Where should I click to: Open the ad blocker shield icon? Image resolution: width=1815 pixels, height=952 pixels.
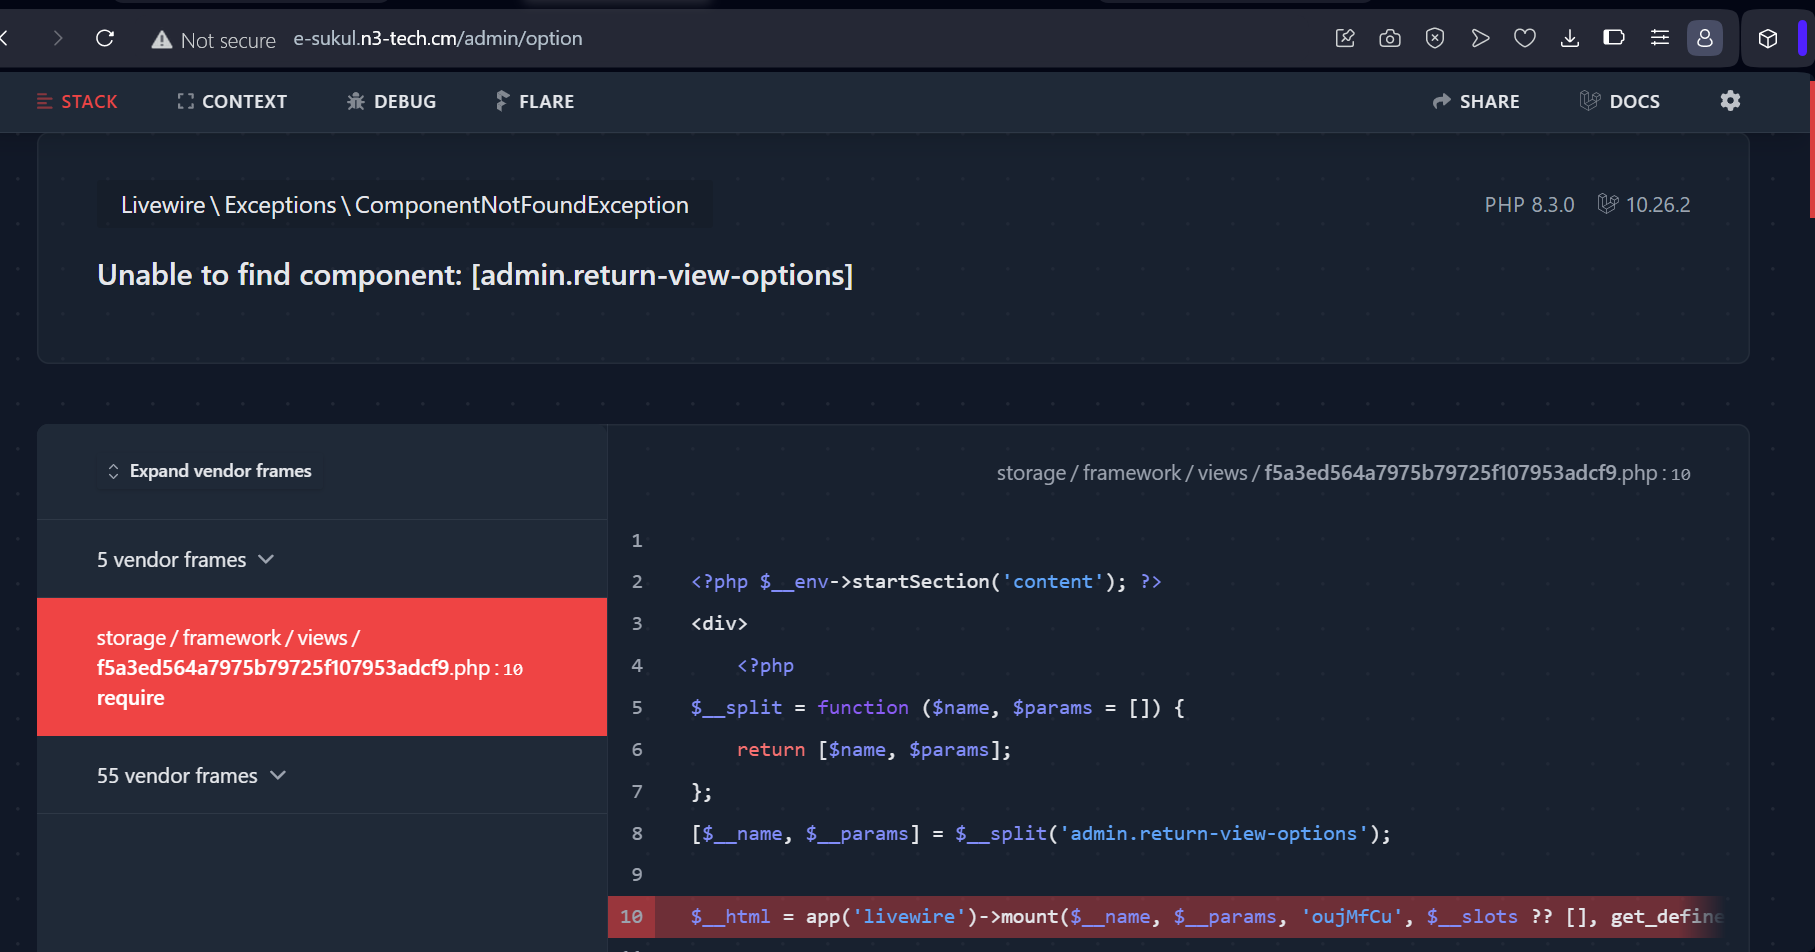(x=1434, y=39)
